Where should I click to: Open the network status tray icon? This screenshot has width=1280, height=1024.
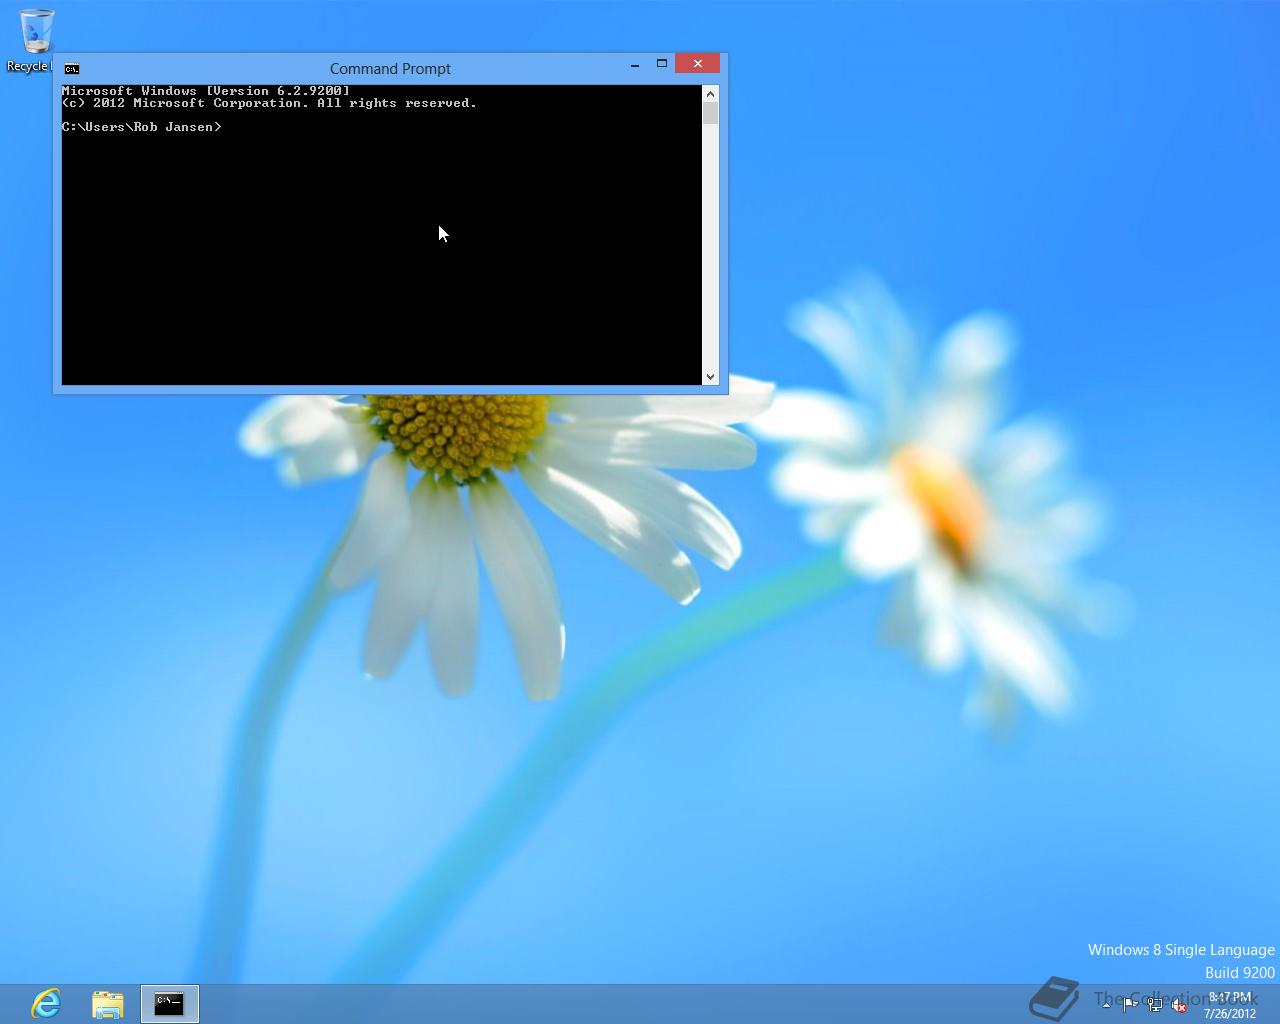click(1155, 1005)
